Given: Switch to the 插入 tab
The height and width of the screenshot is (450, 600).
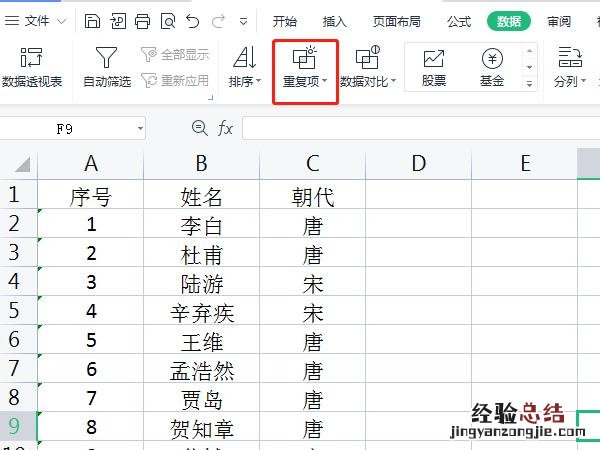Looking at the screenshot, I should pos(334,21).
